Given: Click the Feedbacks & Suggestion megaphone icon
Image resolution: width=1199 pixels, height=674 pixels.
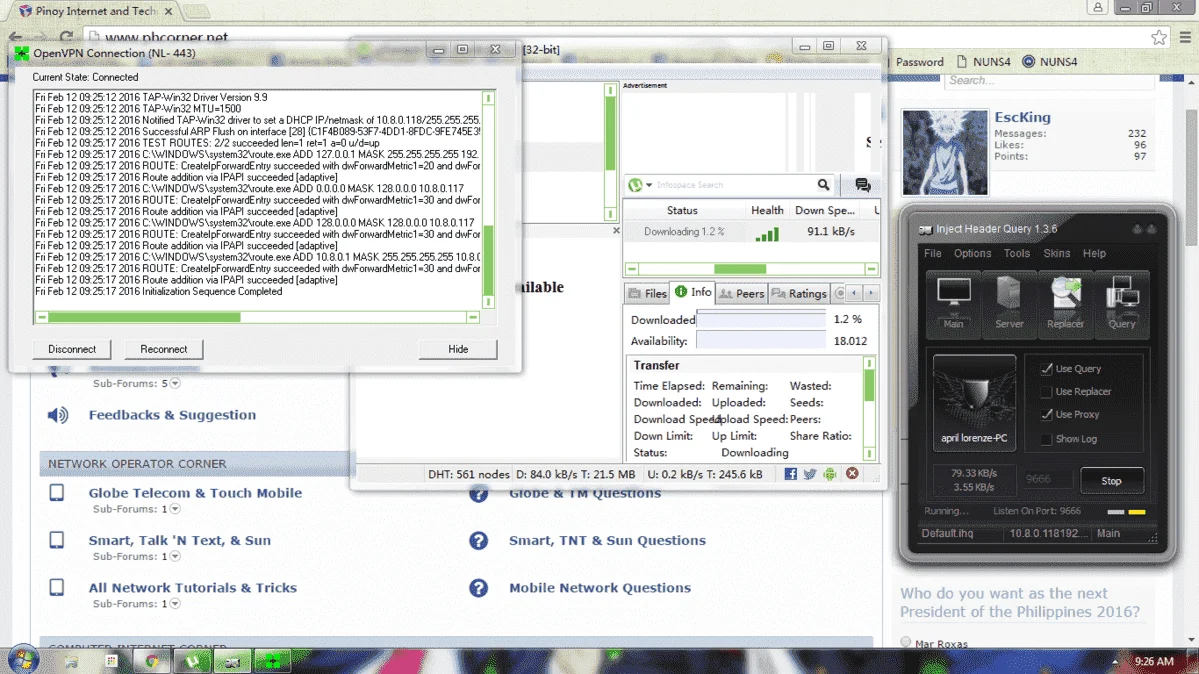Looking at the screenshot, I should point(58,415).
